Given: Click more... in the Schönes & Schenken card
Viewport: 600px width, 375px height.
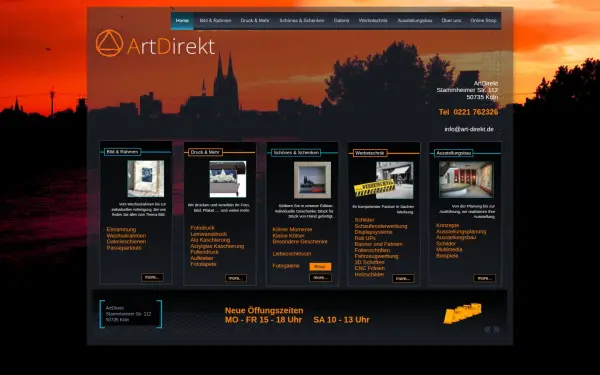Looking at the screenshot, I should point(320,278).
